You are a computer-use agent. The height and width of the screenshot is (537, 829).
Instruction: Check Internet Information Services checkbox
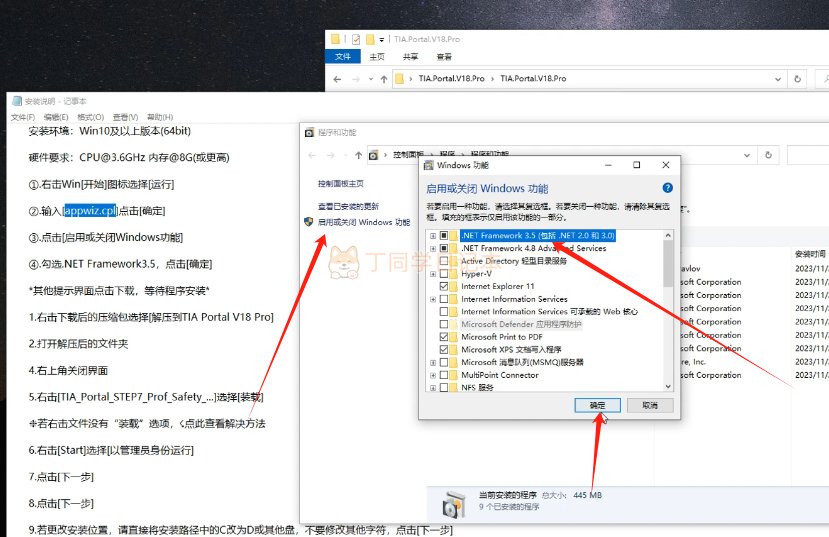coord(444,299)
